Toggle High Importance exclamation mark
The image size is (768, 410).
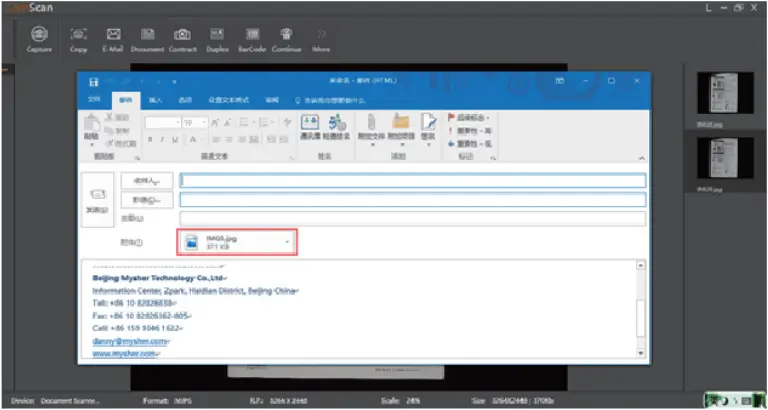click(x=451, y=131)
